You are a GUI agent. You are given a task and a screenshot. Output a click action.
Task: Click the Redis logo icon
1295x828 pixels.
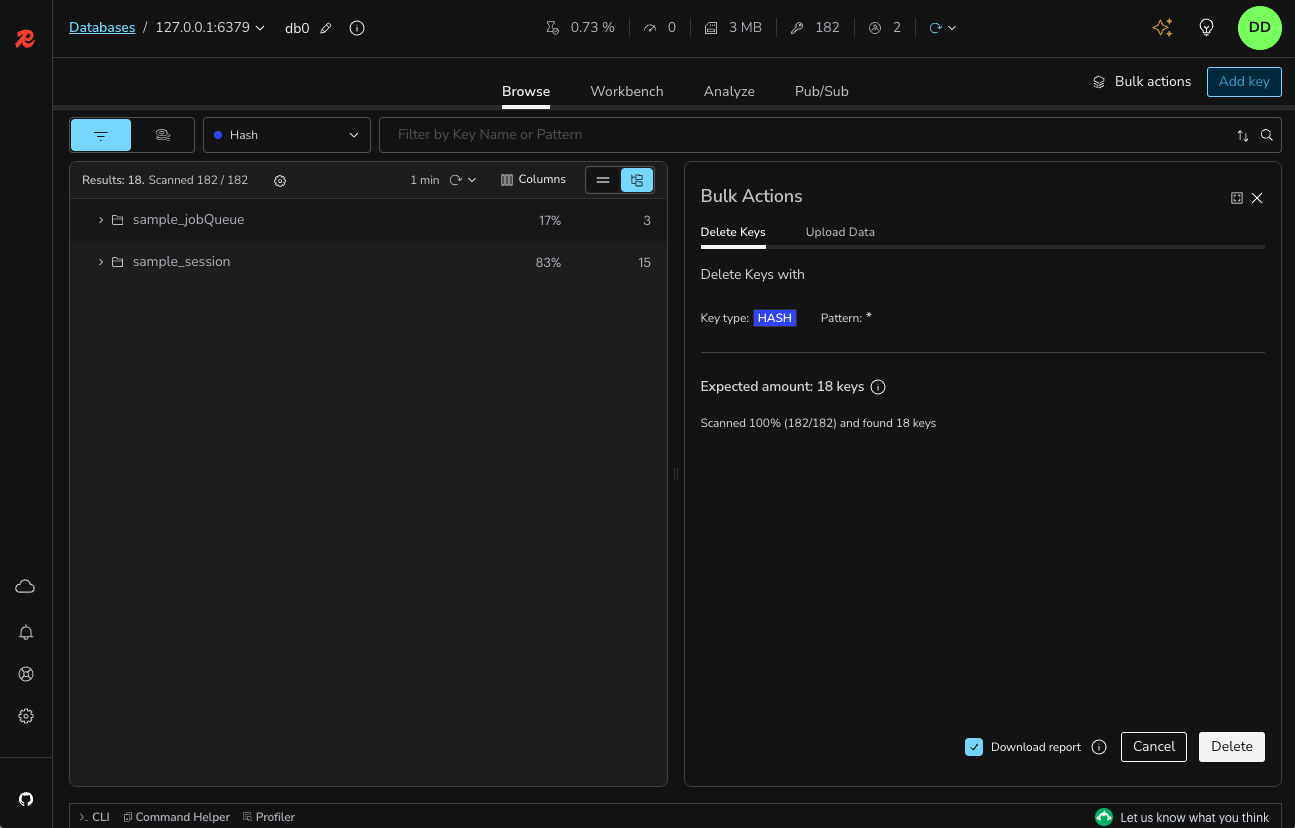click(25, 39)
